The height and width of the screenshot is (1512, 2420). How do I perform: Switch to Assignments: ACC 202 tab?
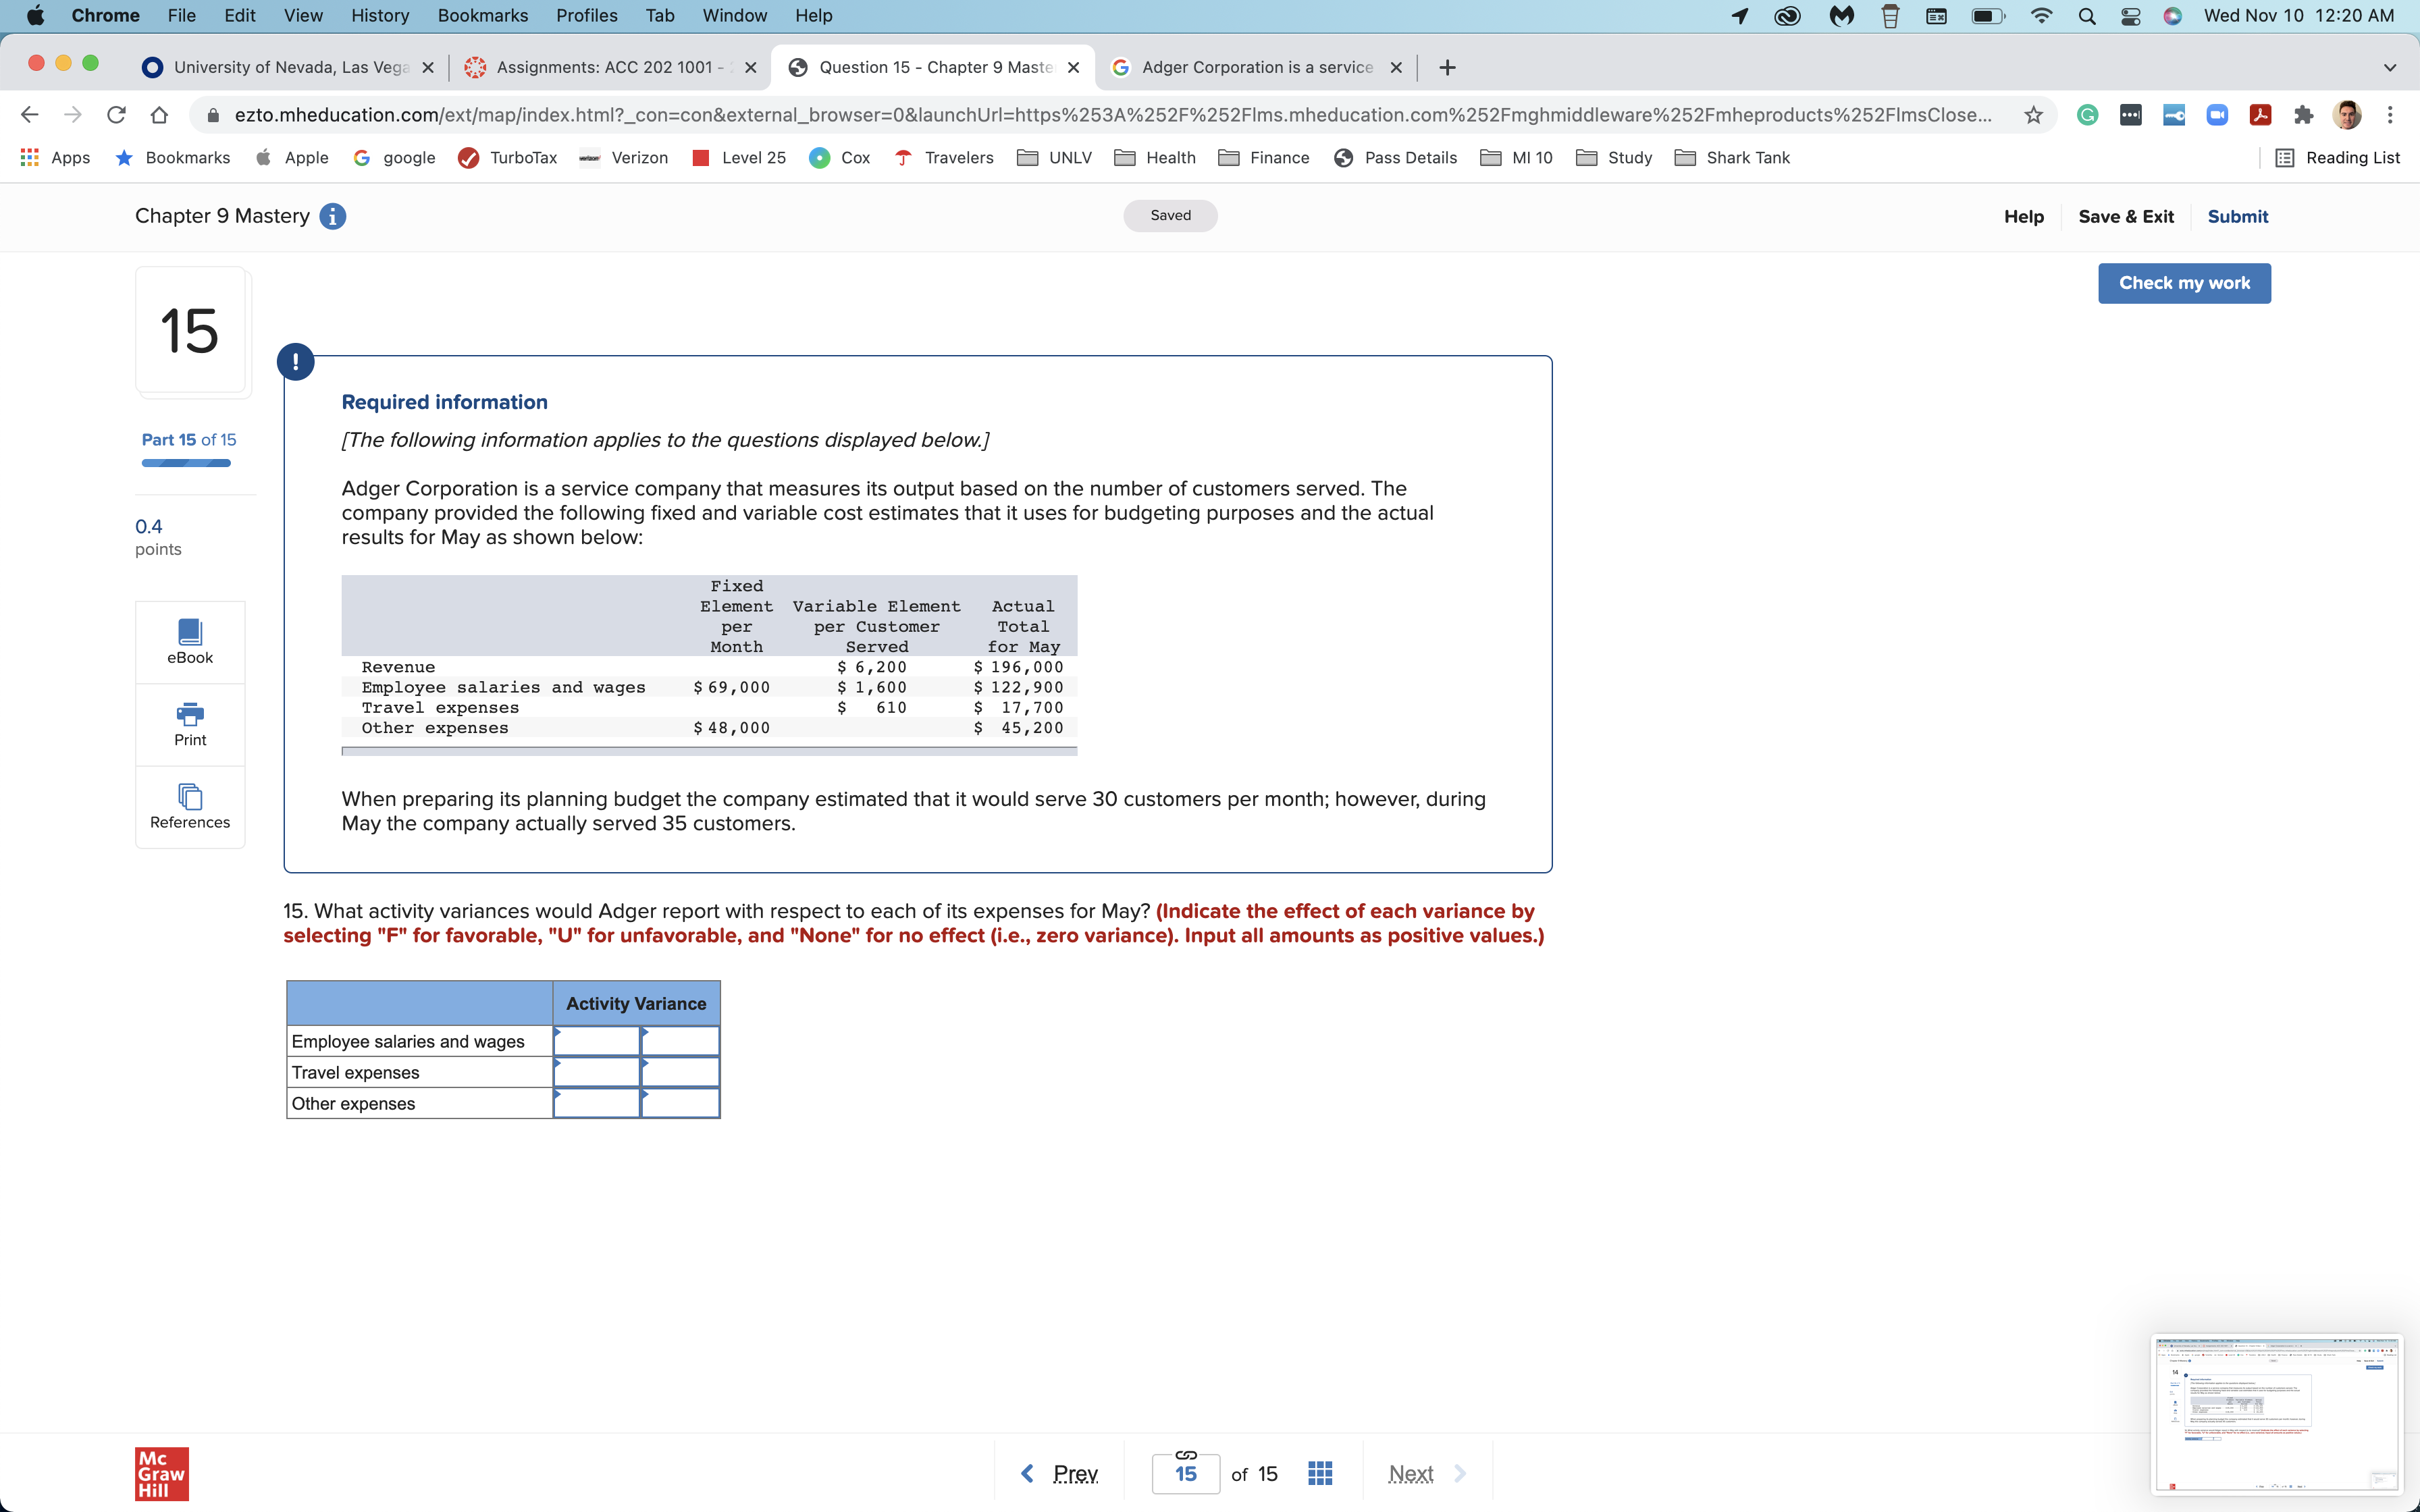pos(604,67)
